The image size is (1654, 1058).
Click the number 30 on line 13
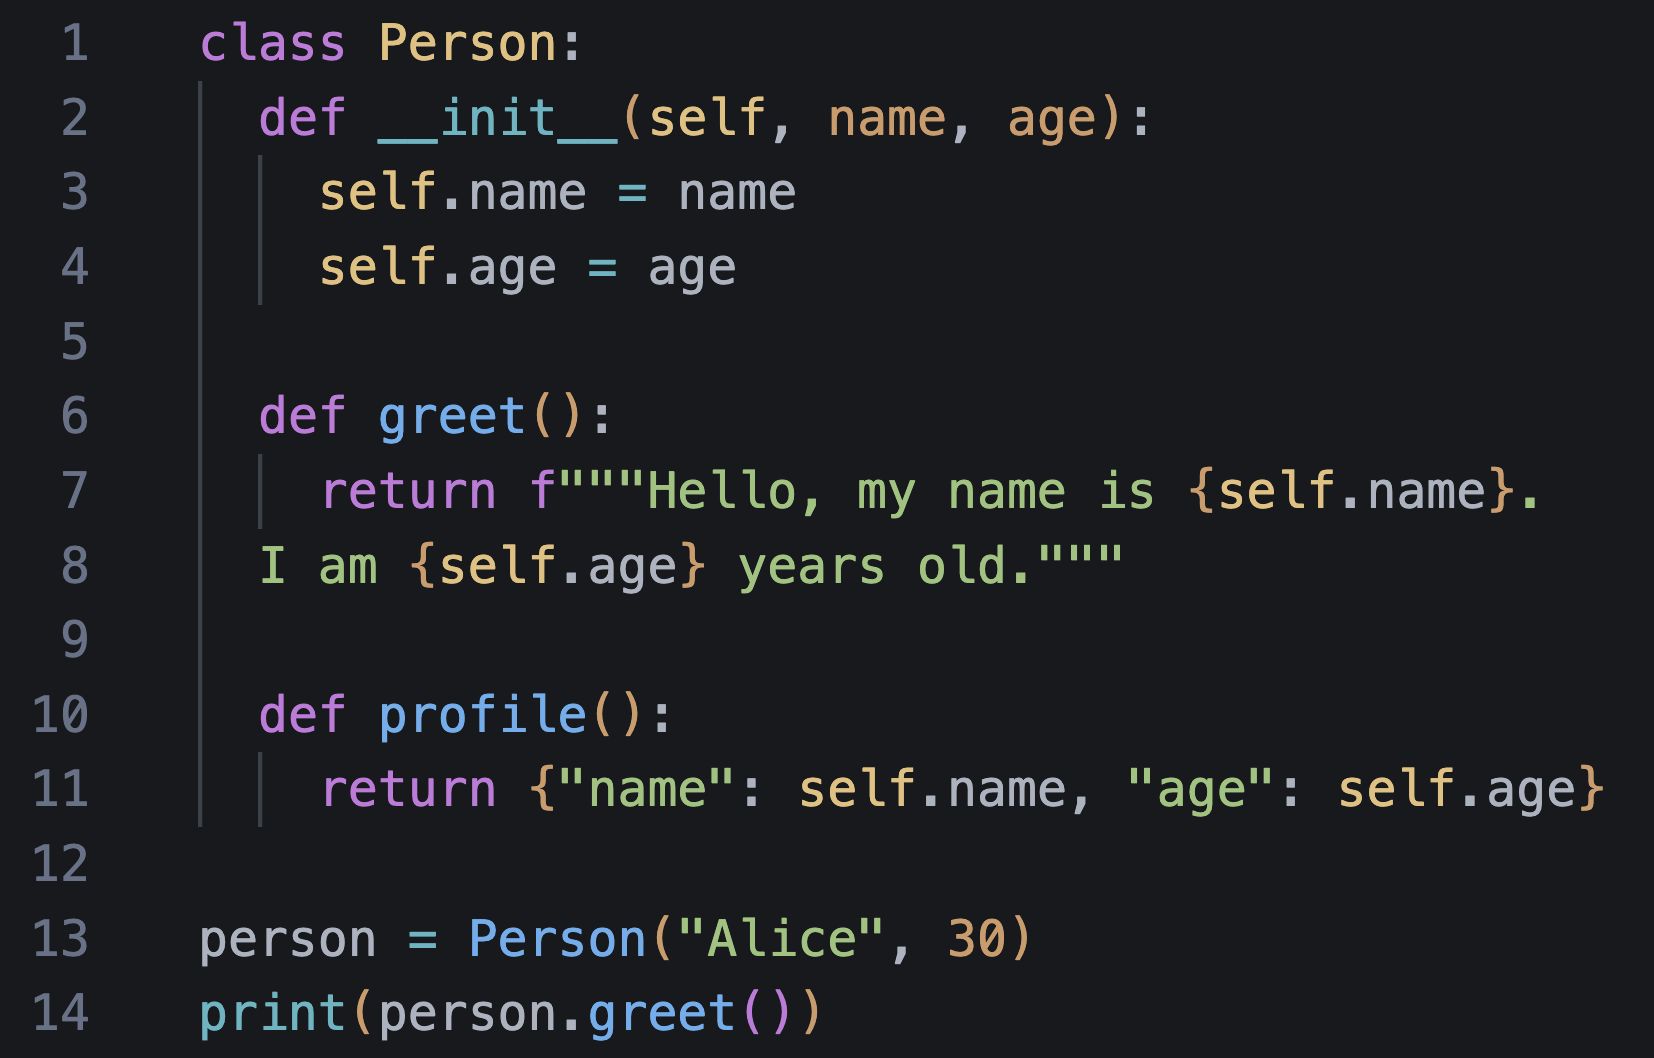976,939
